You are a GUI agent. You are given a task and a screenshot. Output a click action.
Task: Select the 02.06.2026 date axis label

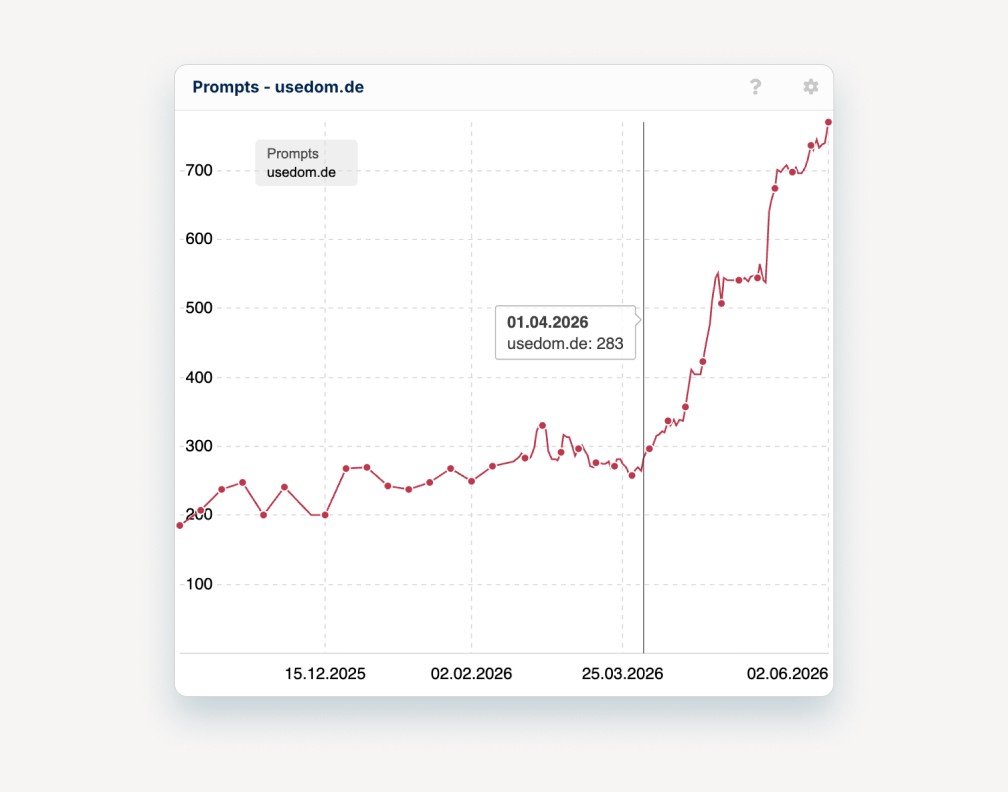point(787,674)
